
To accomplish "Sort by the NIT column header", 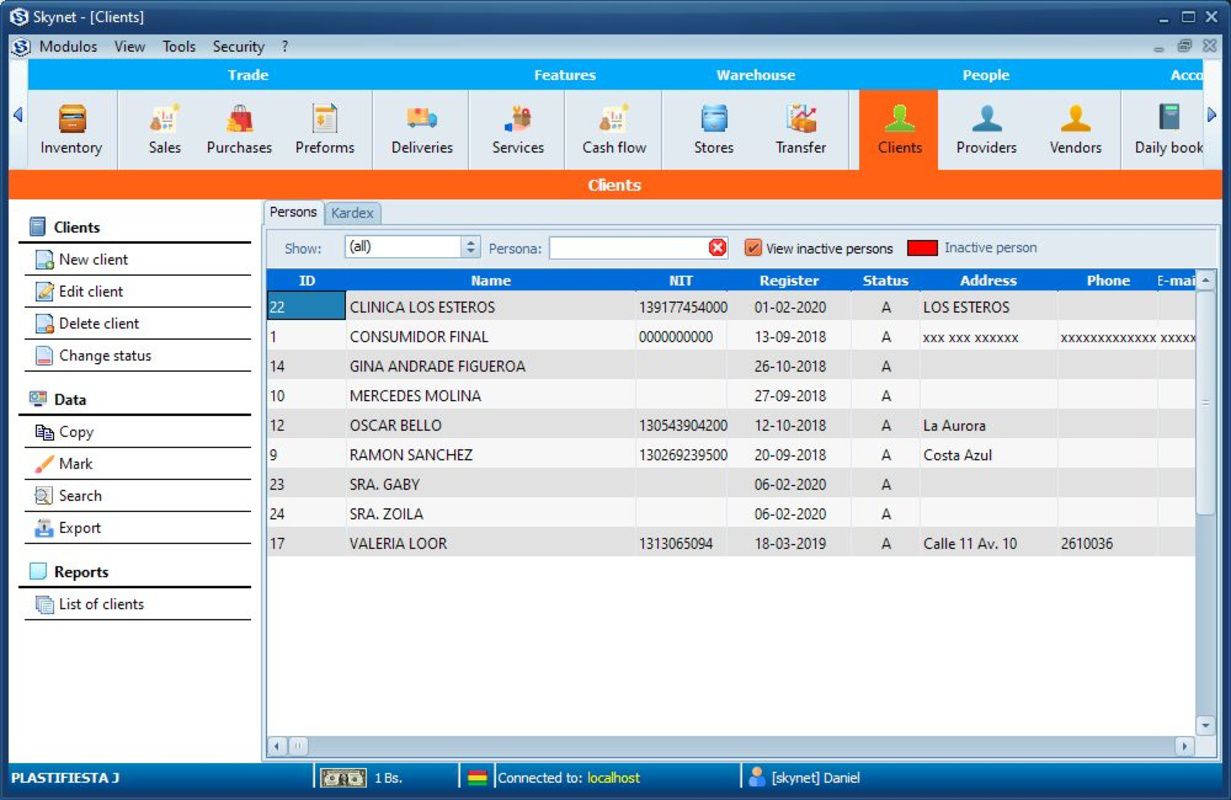I will click(681, 281).
